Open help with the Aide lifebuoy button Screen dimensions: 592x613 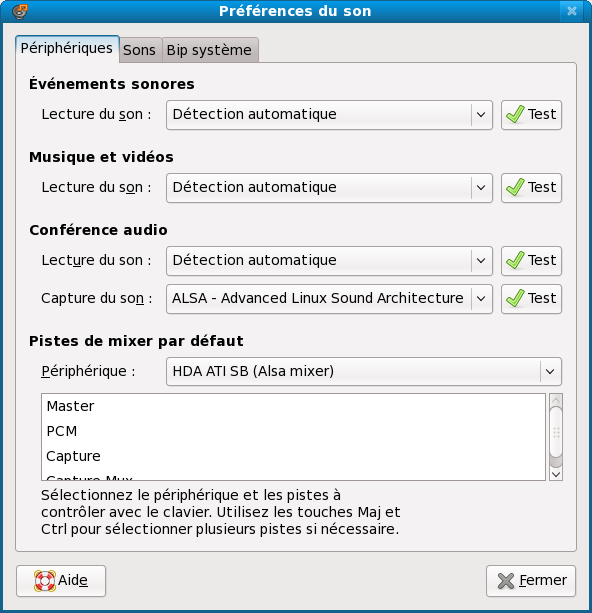click(x=61, y=581)
